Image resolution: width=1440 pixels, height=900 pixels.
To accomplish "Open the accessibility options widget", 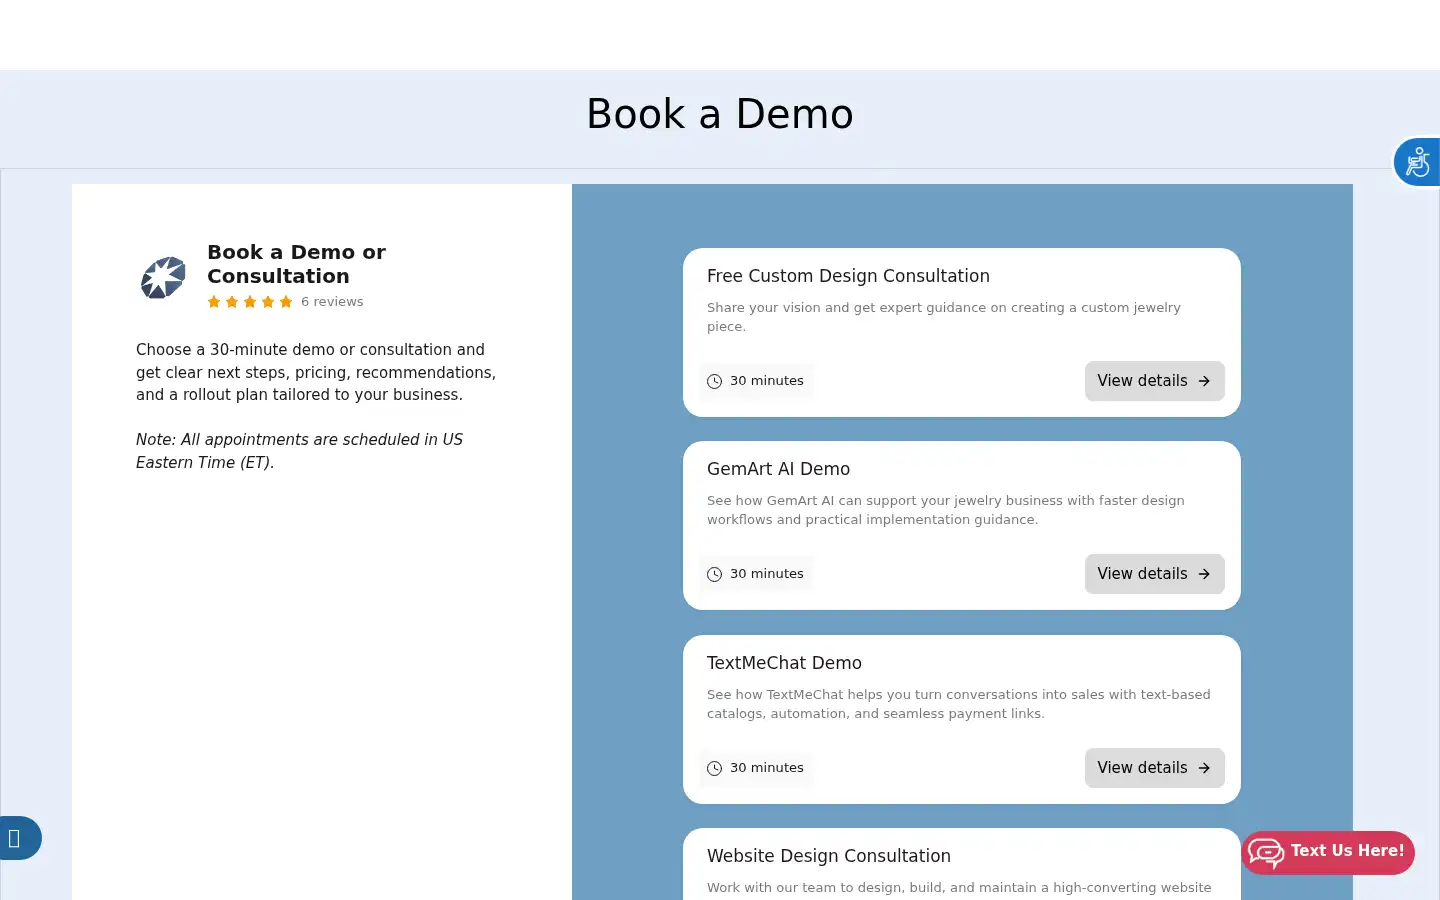I will tap(1418, 162).
